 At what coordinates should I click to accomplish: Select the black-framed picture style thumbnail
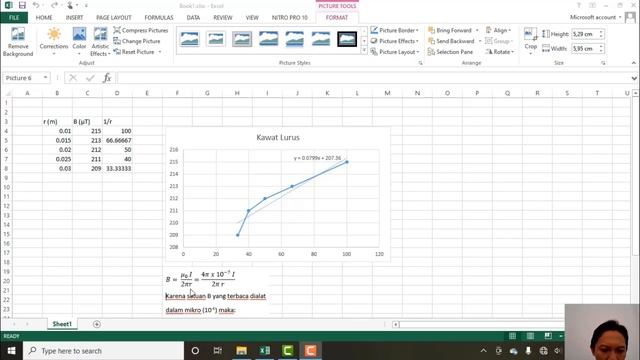click(347, 39)
